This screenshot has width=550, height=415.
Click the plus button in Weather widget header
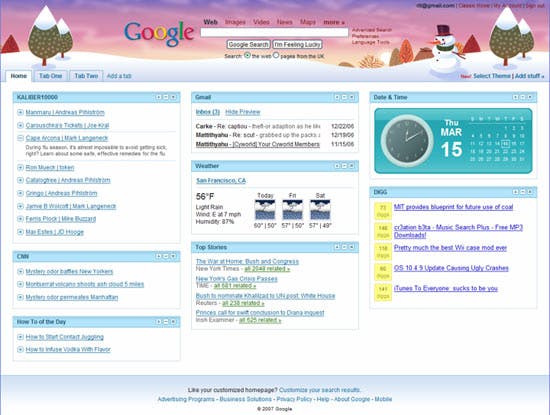pyautogui.click(x=337, y=166)
